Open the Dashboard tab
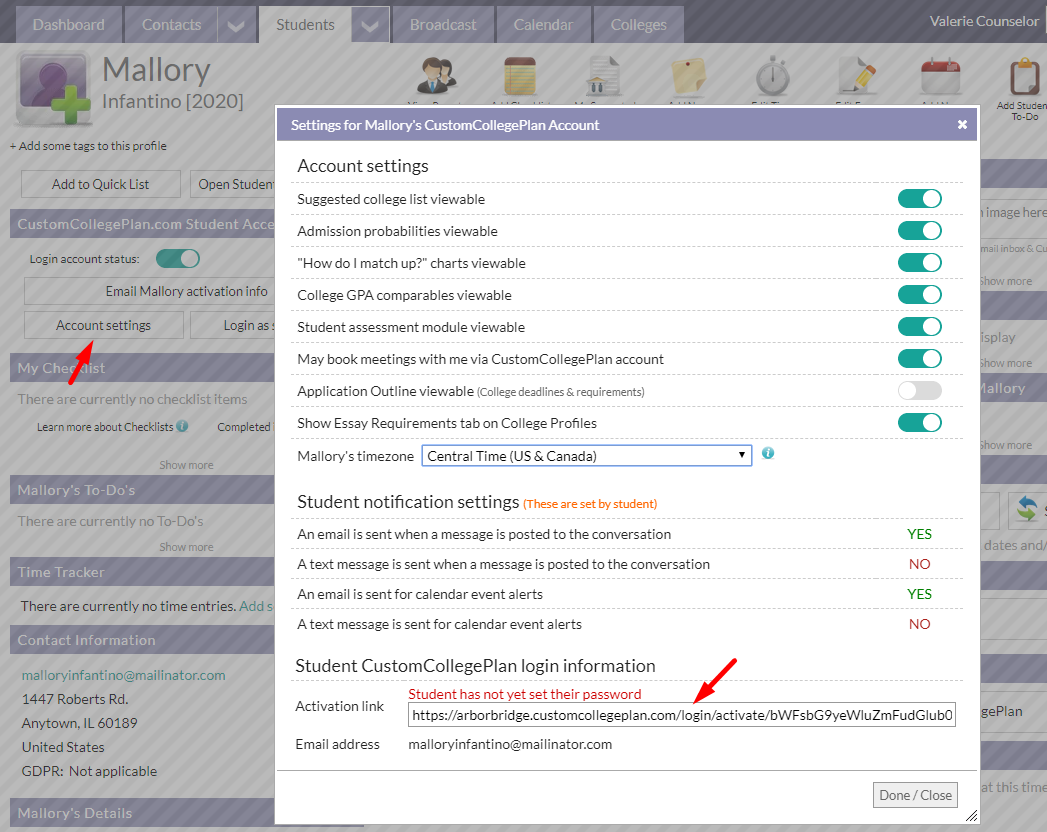This screenshot has height=832, width=1047. pos(69,25)
